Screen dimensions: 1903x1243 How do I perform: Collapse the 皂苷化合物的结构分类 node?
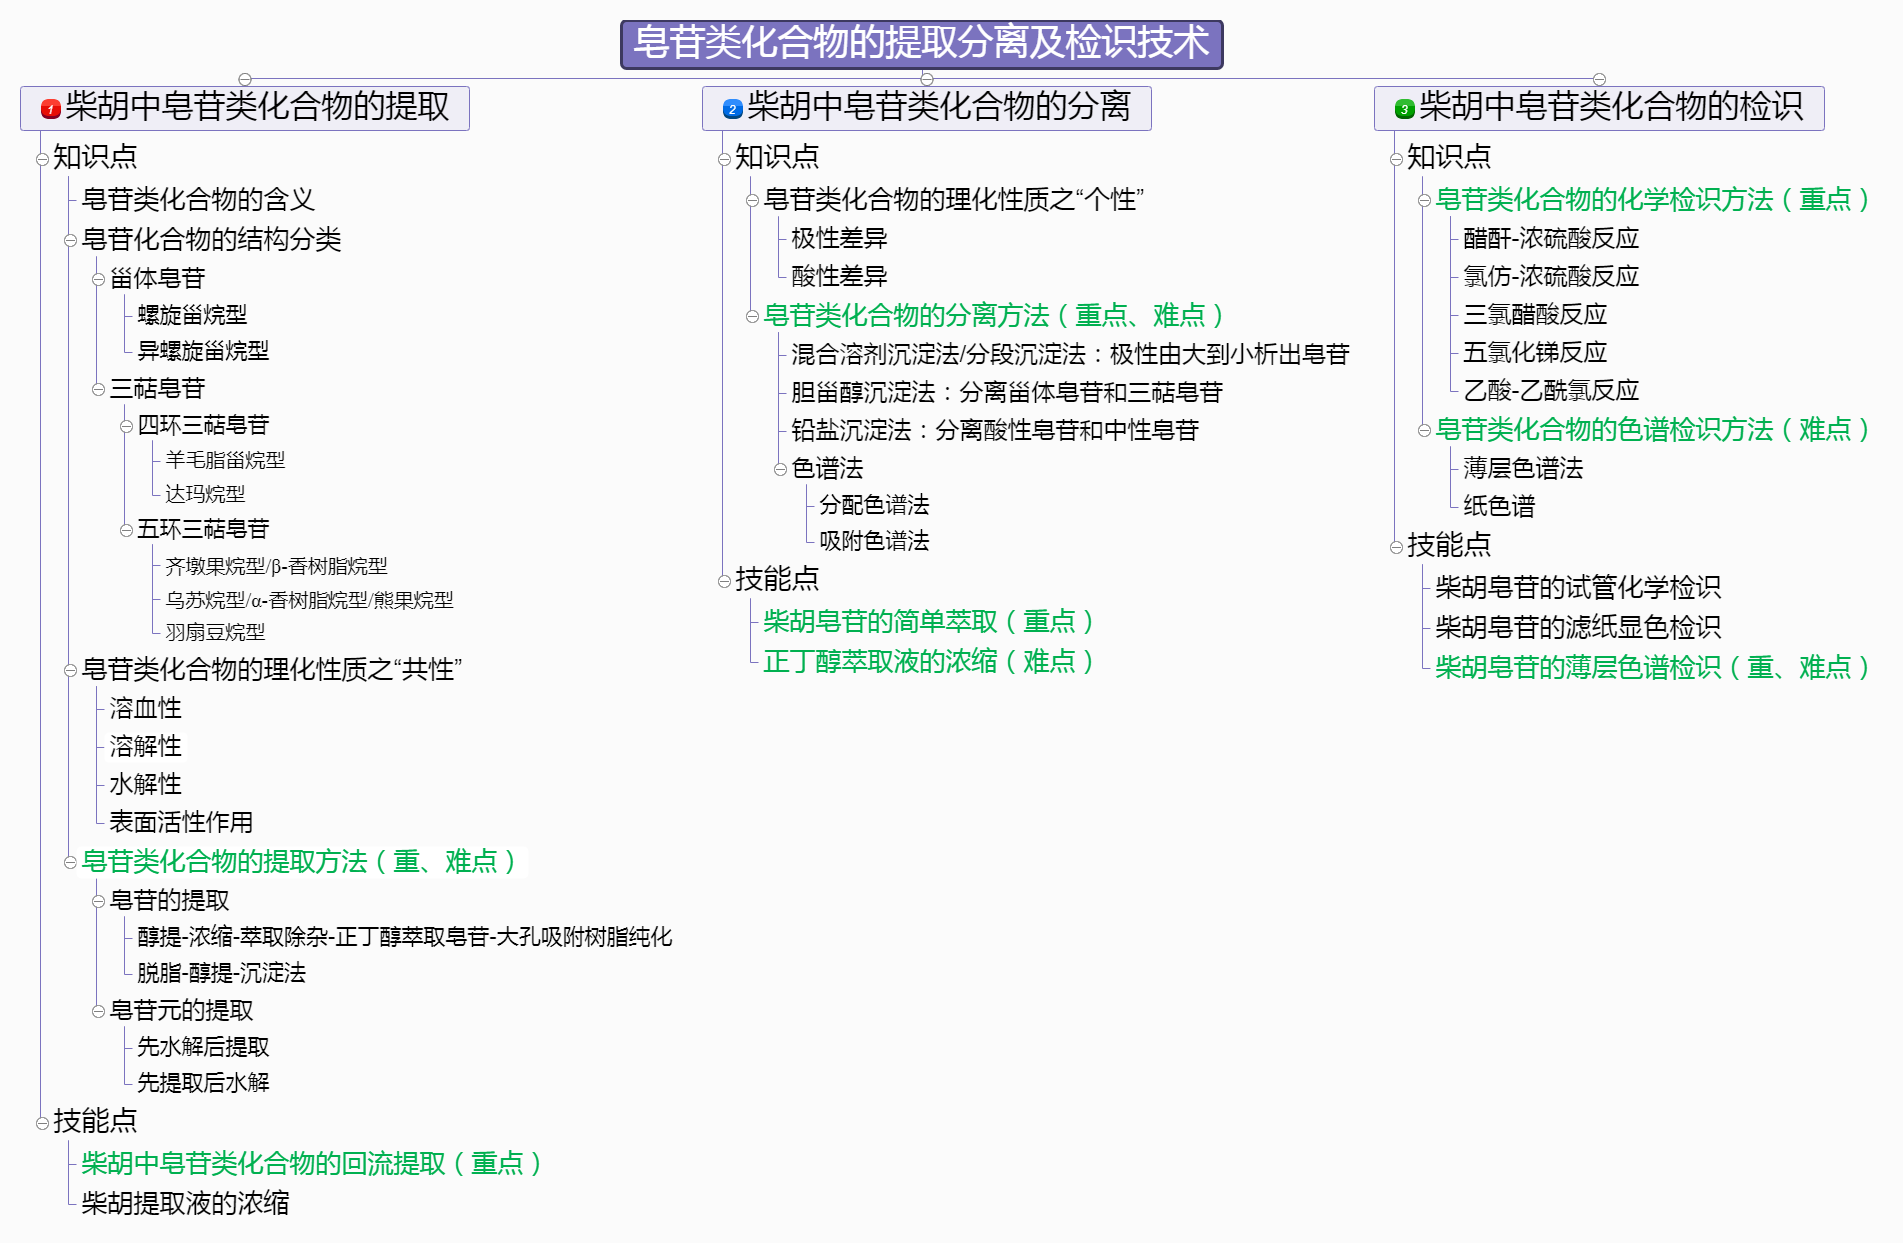(70, 240)
